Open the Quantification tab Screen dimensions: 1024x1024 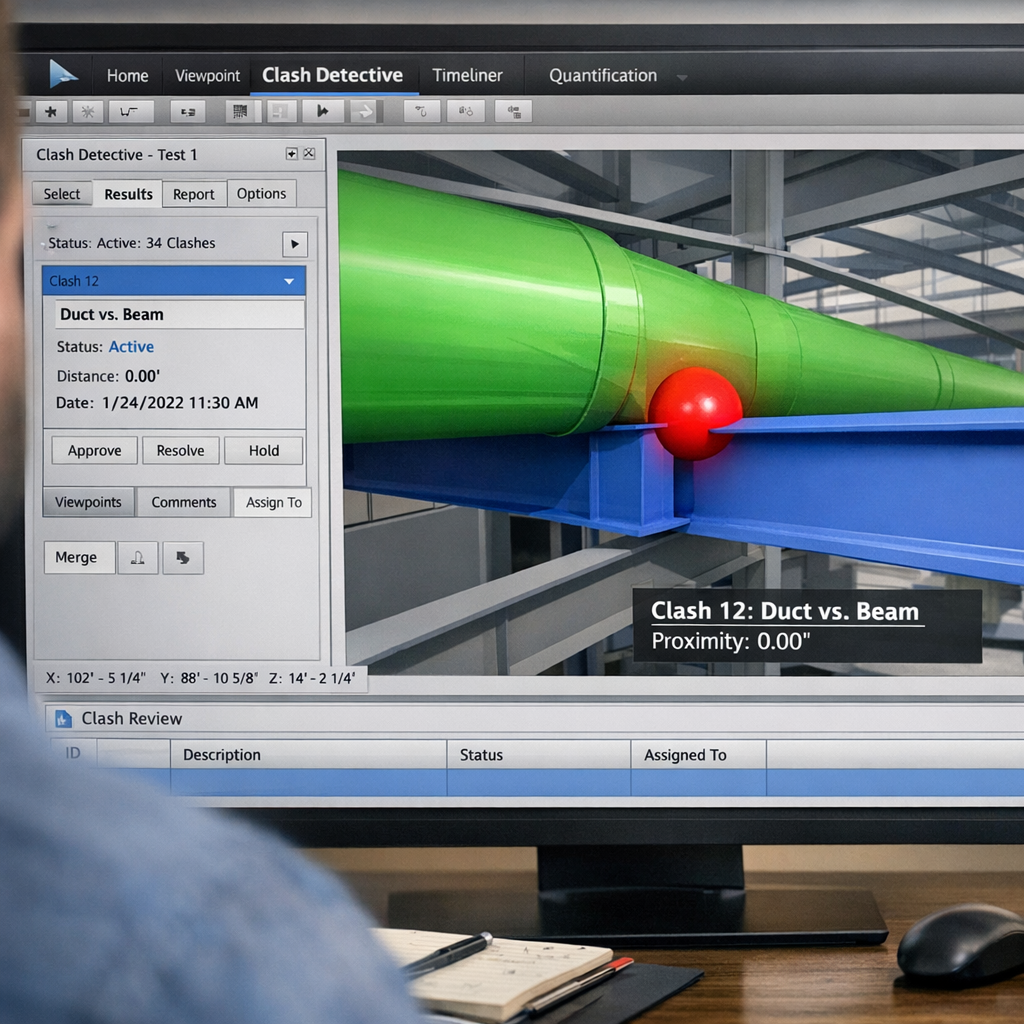coord(603,76)
